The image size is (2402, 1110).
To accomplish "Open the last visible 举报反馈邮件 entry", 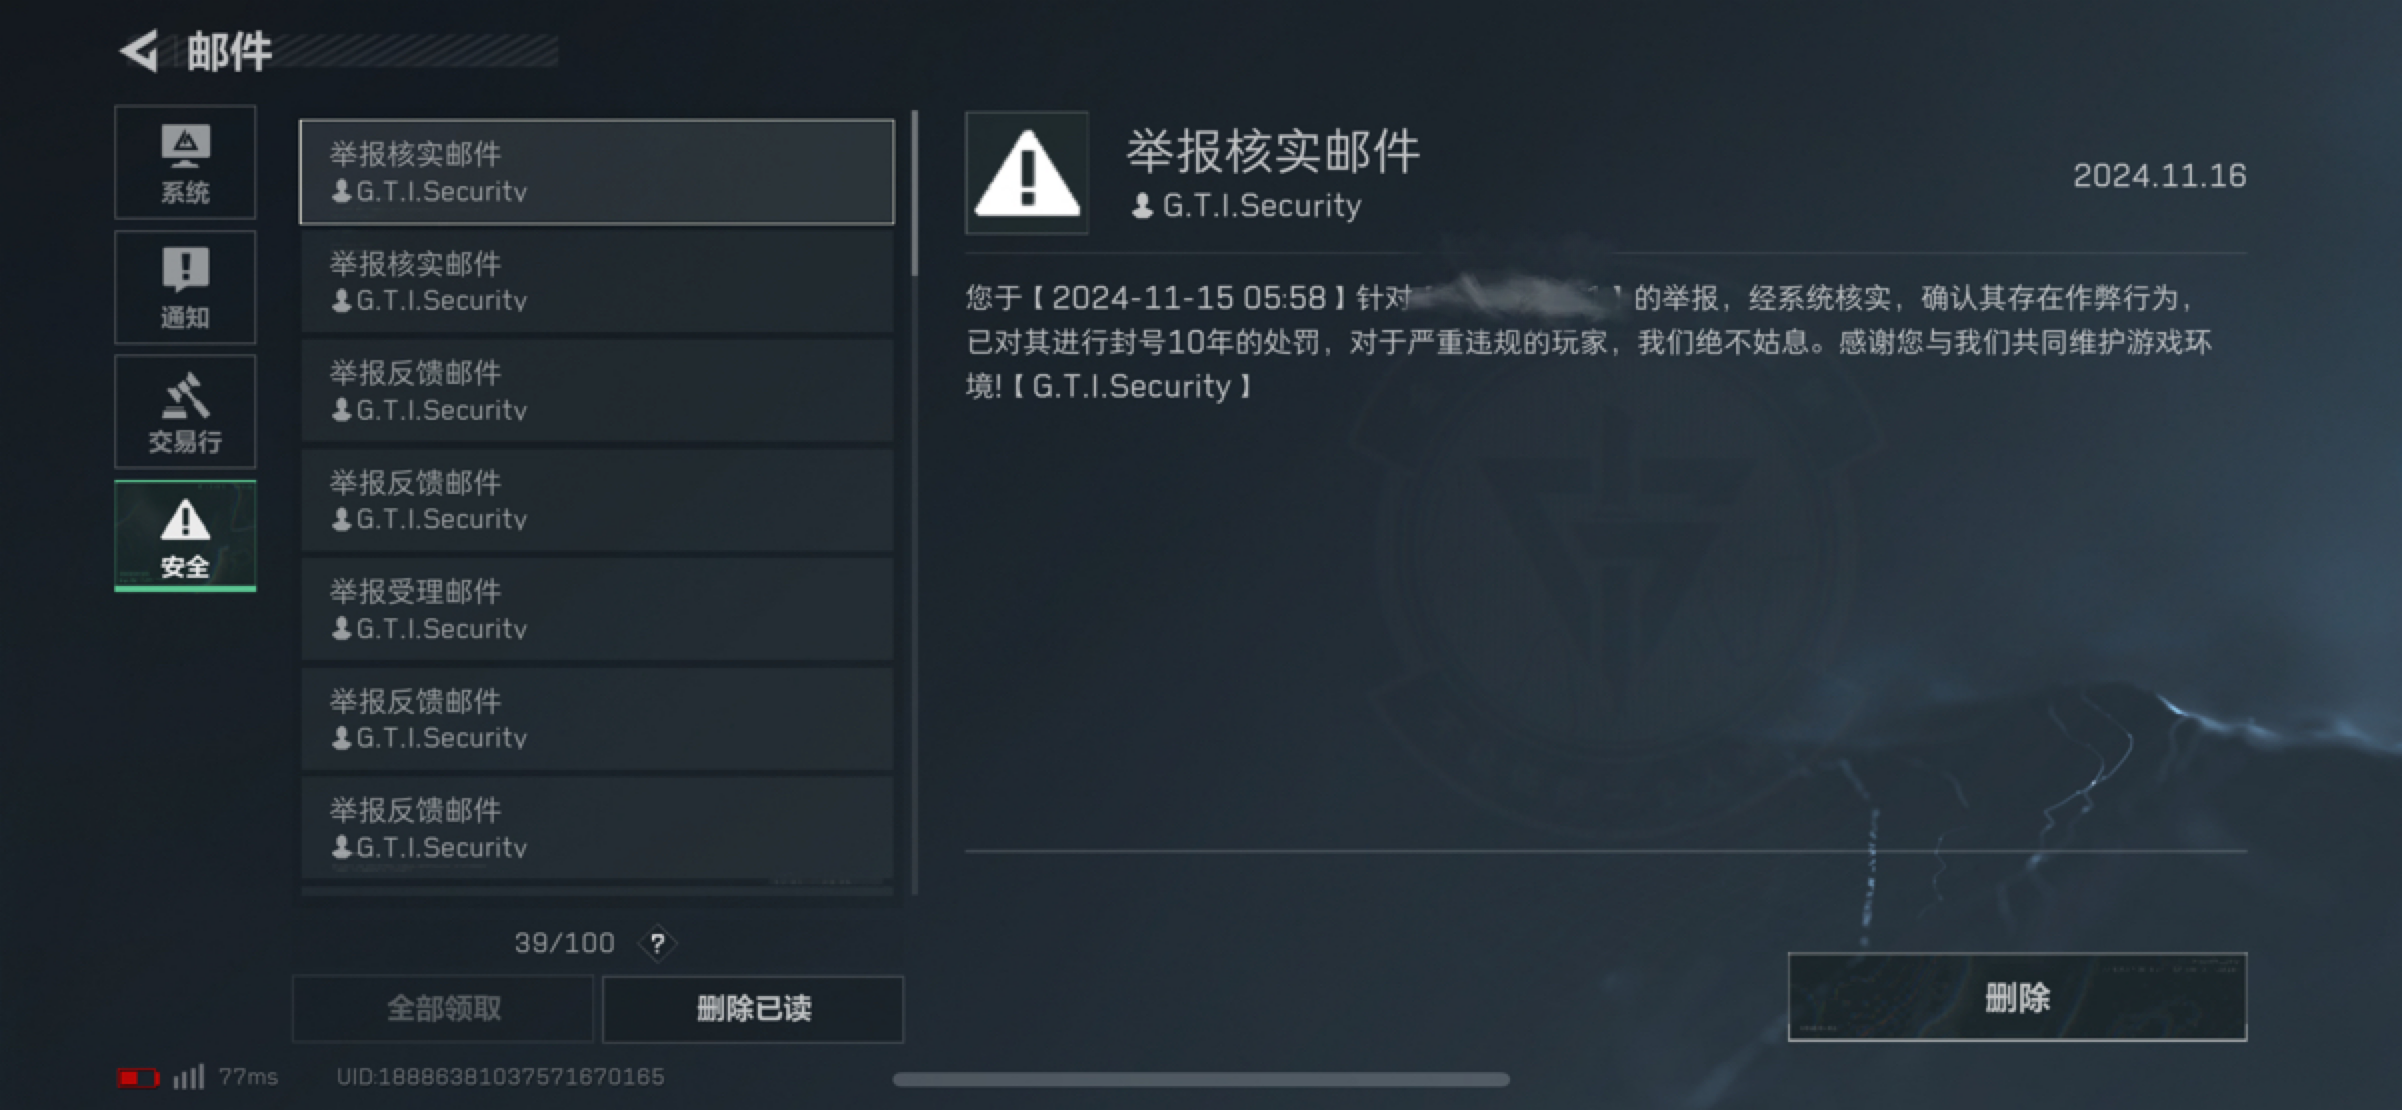I will pos(597,827).
